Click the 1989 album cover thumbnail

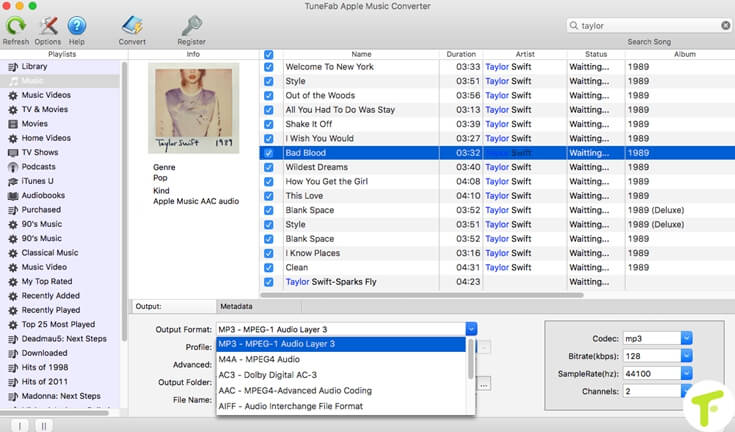(193, 108)
